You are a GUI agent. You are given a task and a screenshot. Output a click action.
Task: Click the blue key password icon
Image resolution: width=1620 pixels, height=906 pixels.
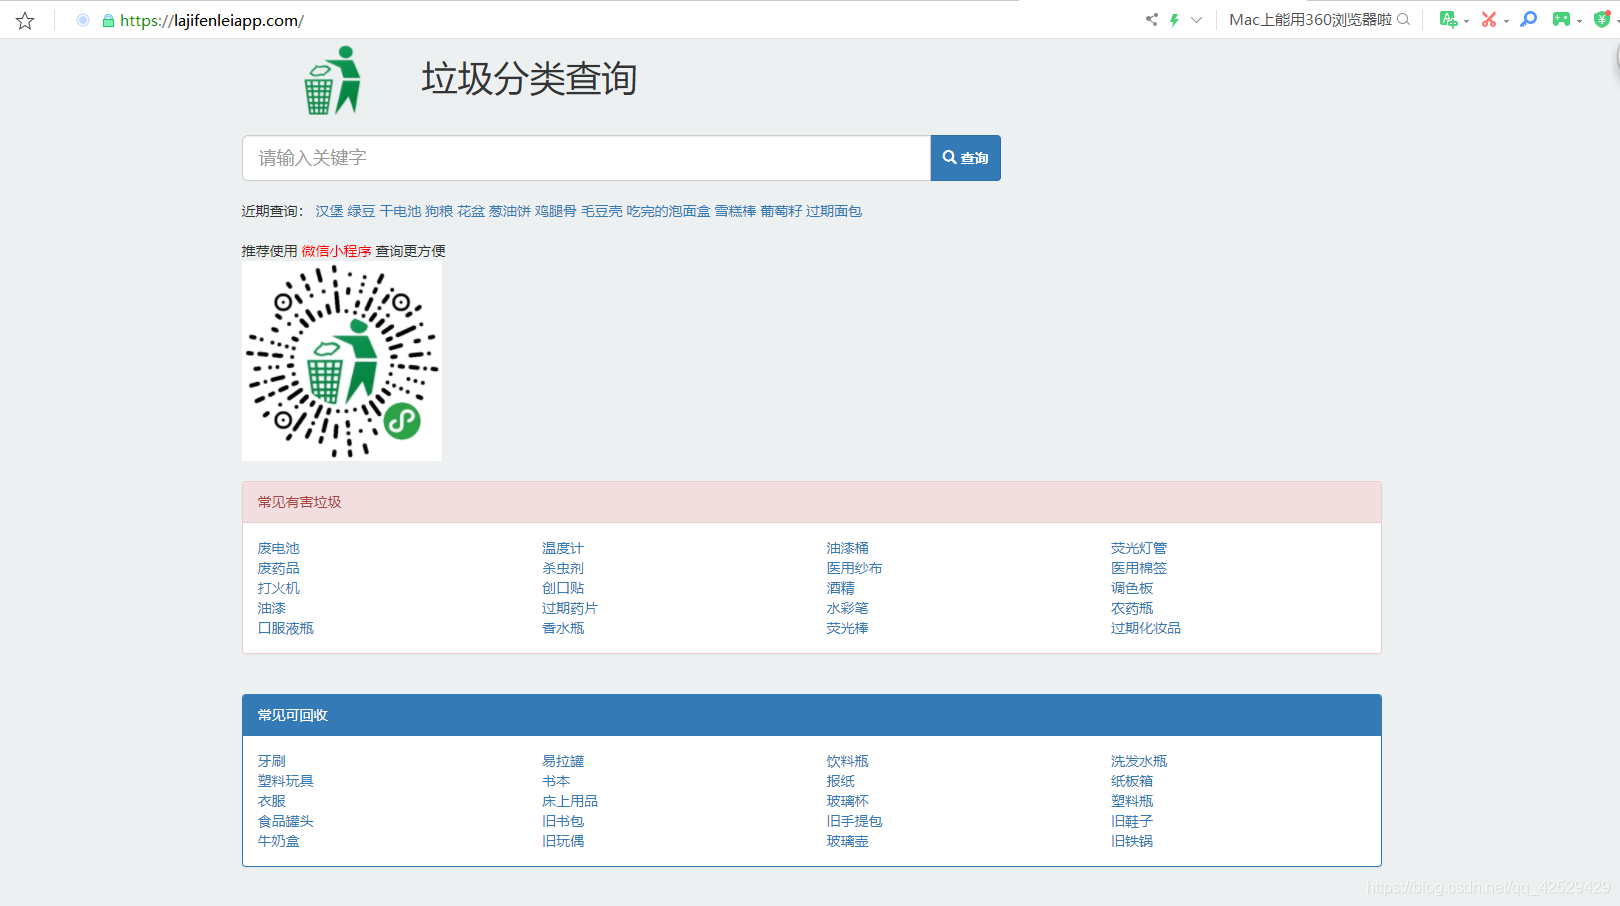(1529, 19)
